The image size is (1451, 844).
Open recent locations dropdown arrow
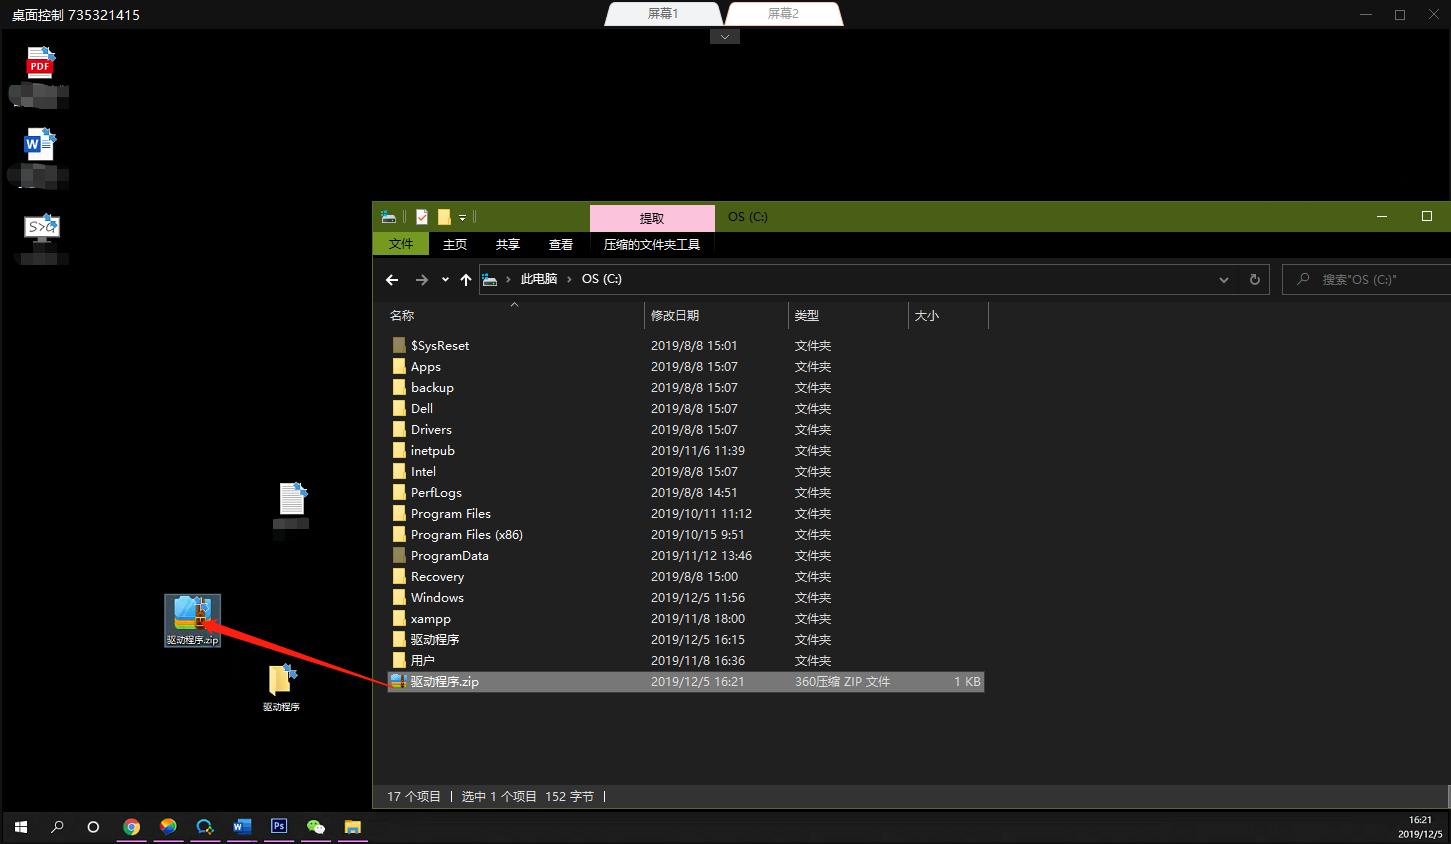pos(445,280)
